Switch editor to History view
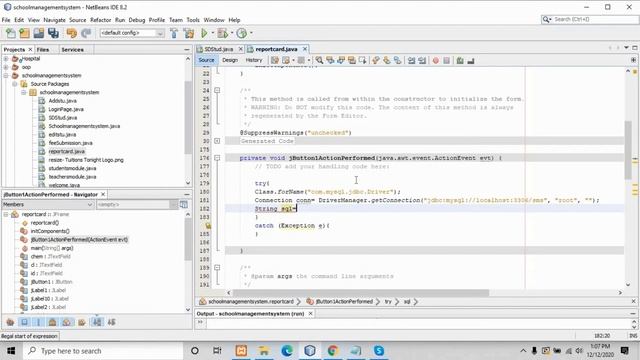The image size is (640, 360). (x=253, y=60)
